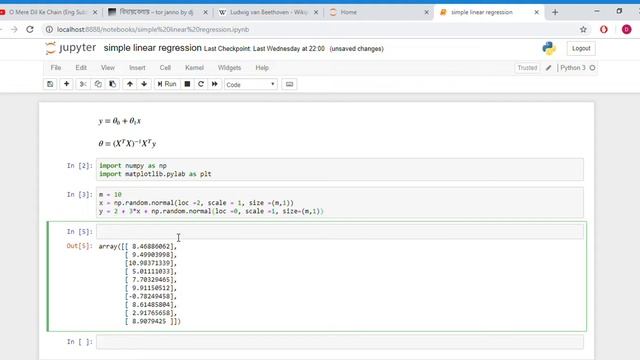Click the empty bottom code cell
This screenshot has width=640, height=360.
tap(340, 342)
